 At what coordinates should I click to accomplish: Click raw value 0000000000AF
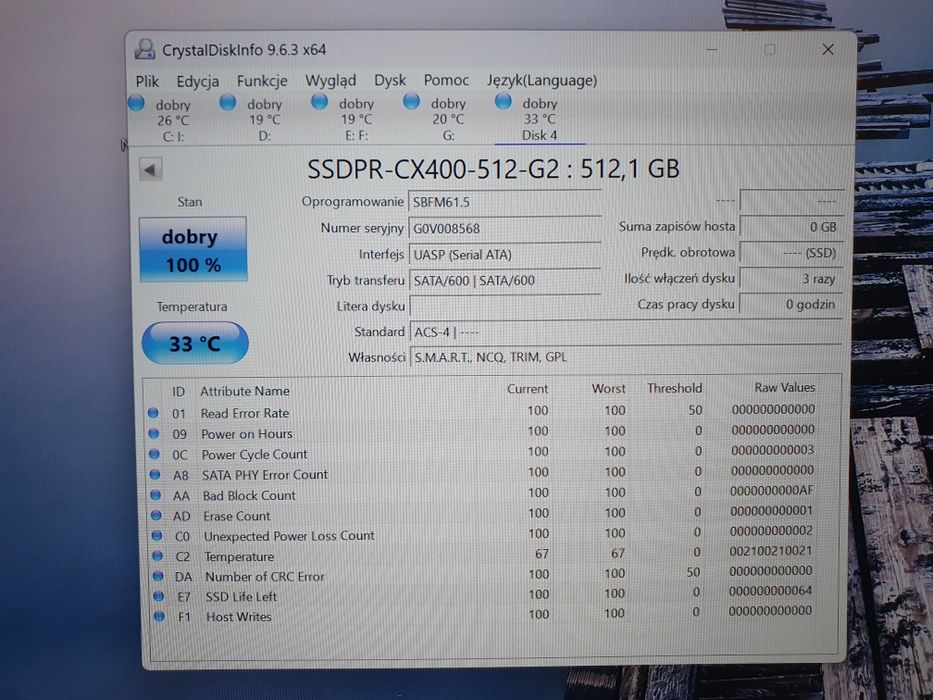pyautogui.click(x=771, y=490)
